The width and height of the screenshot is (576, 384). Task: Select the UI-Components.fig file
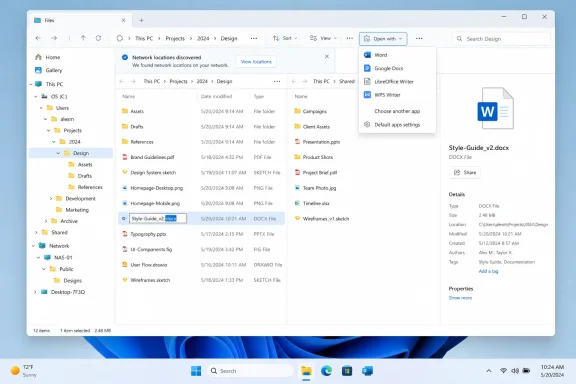[151, 250]
